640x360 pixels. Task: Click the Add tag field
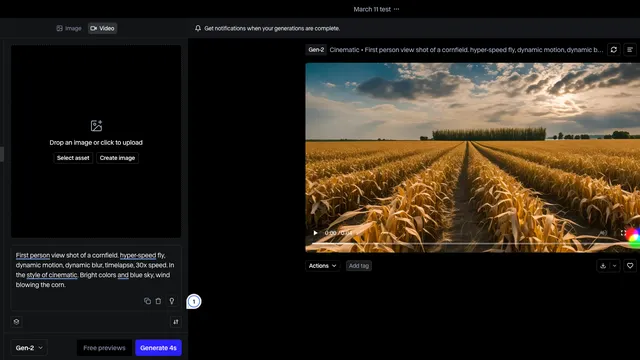359,266
